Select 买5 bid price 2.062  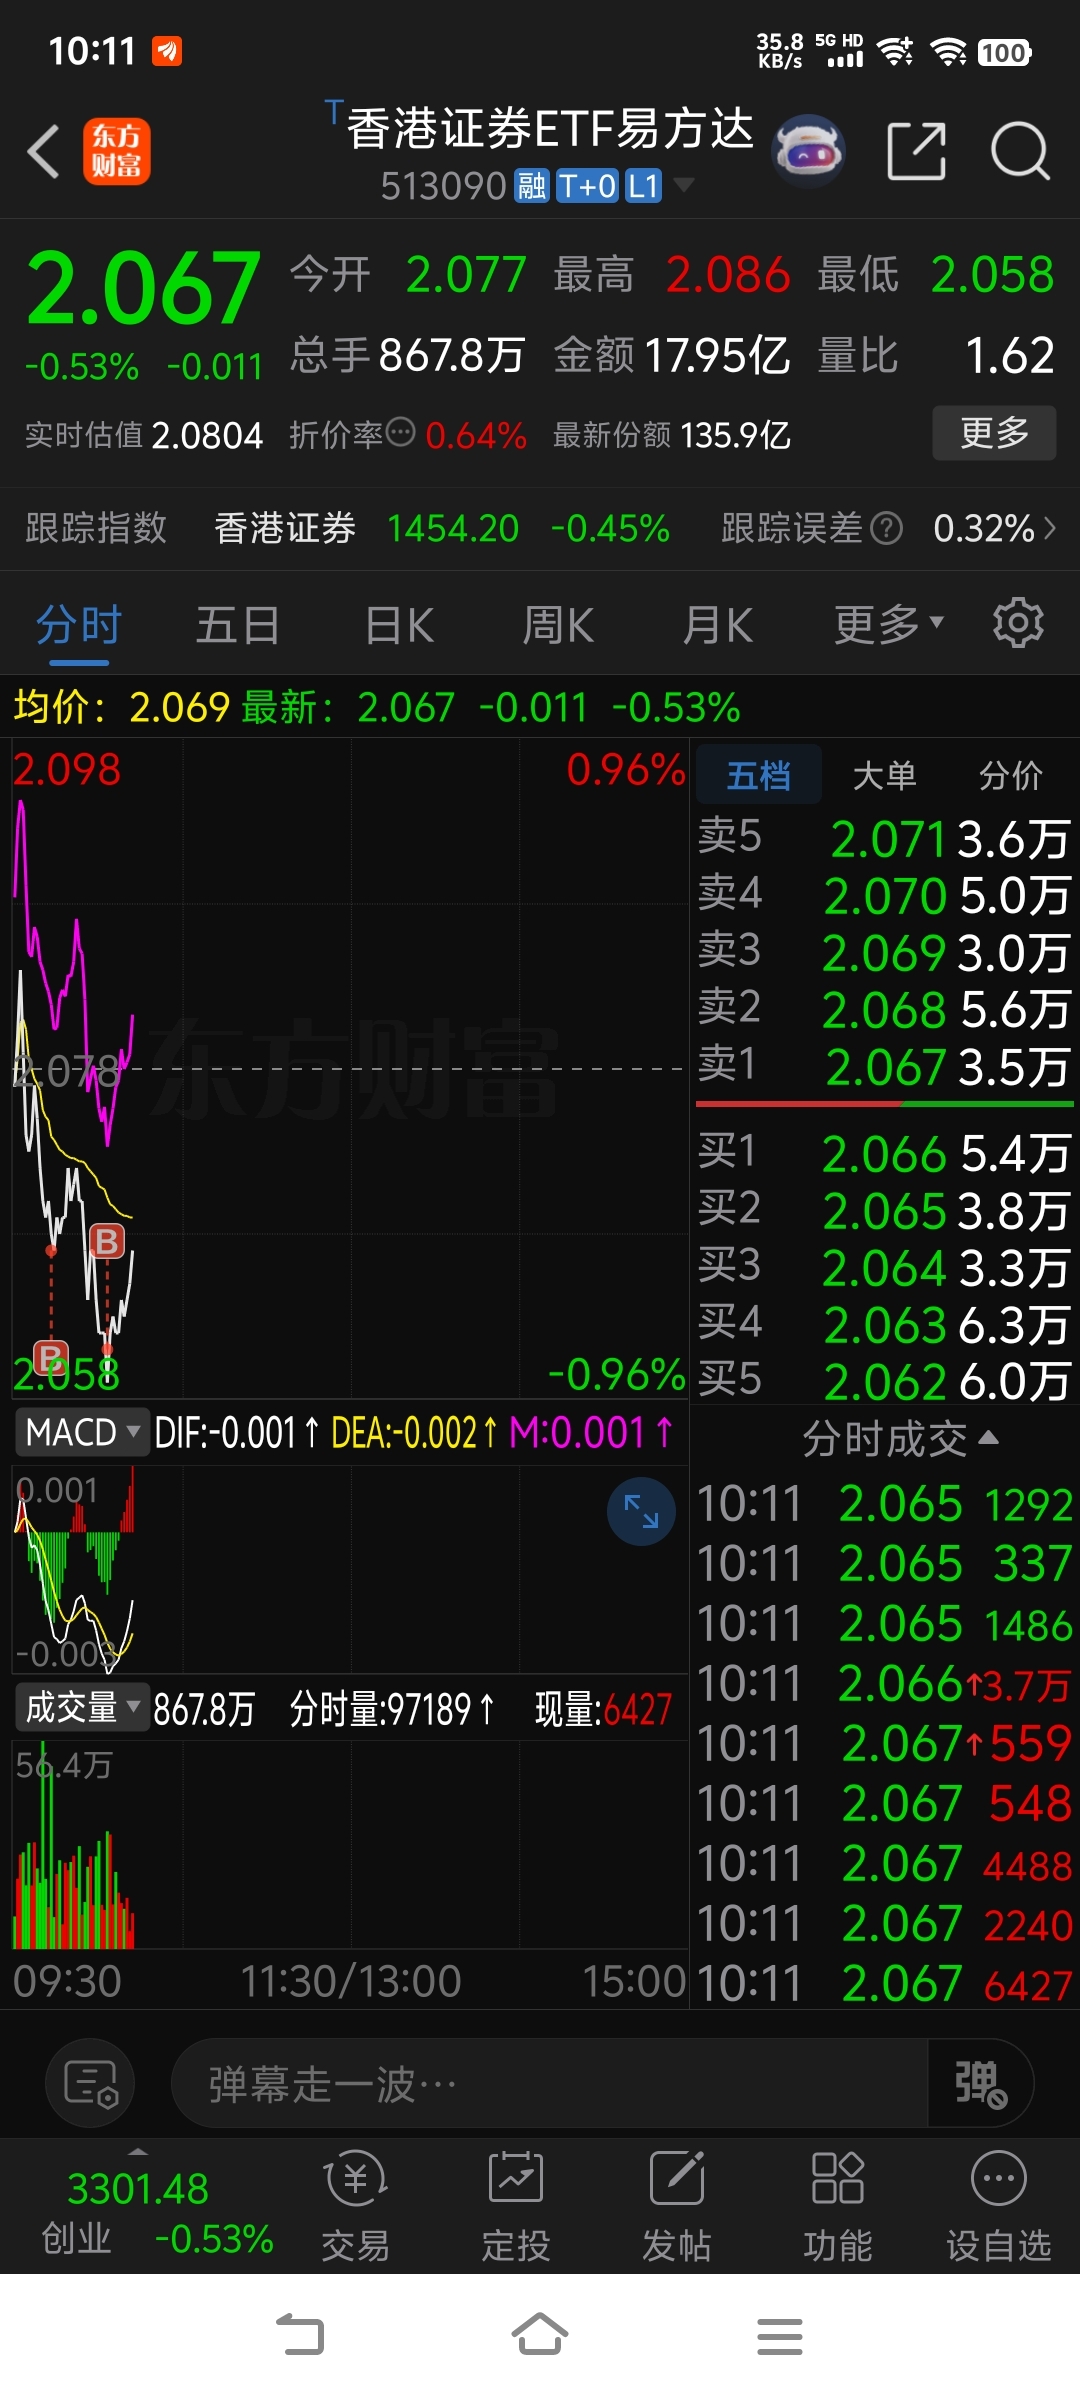(884, 1381)
